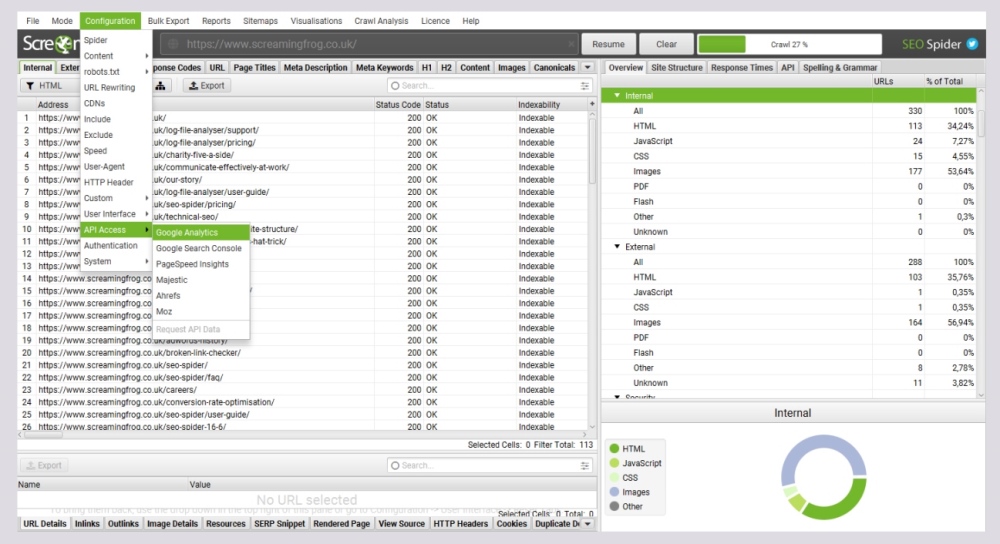Open the bottom tabs overflow dropdown arrow
The height and width of the screenshot is (544, 1000).
click(x=588, y=523)
